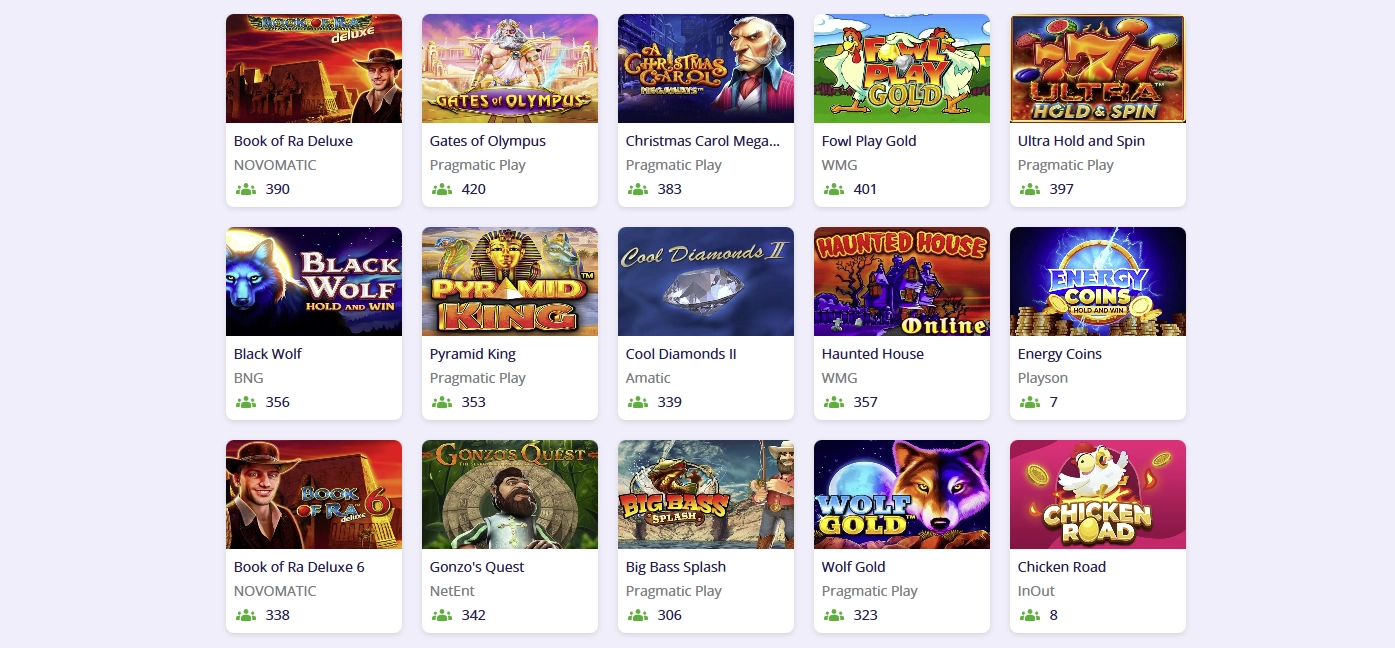Click the Energy Coins game artwork
This screenshot has height=648, width=1395.
(x=1097, y=281)
